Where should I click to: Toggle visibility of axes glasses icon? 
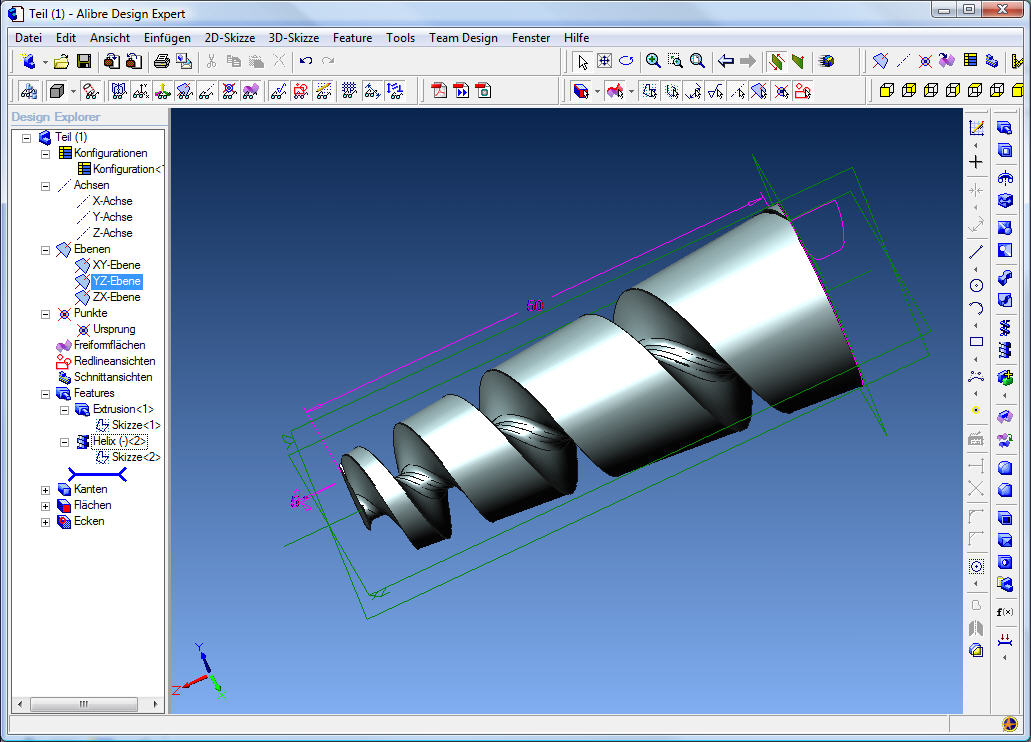tap(206, 91)
